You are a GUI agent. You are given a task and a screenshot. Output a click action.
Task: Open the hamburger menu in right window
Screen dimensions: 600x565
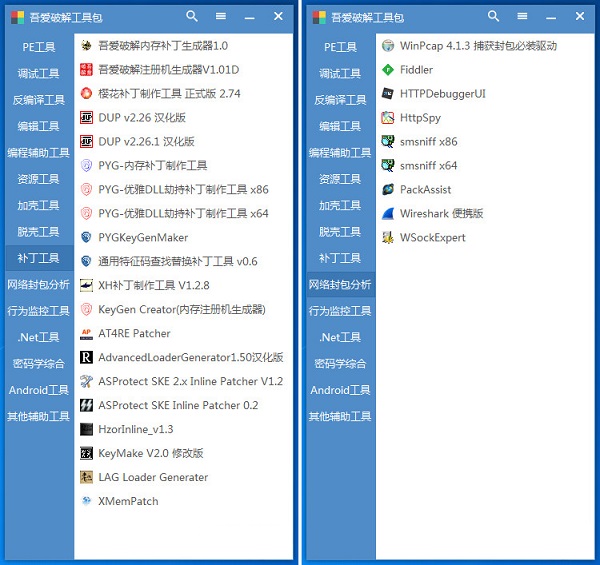coord(522,16)
